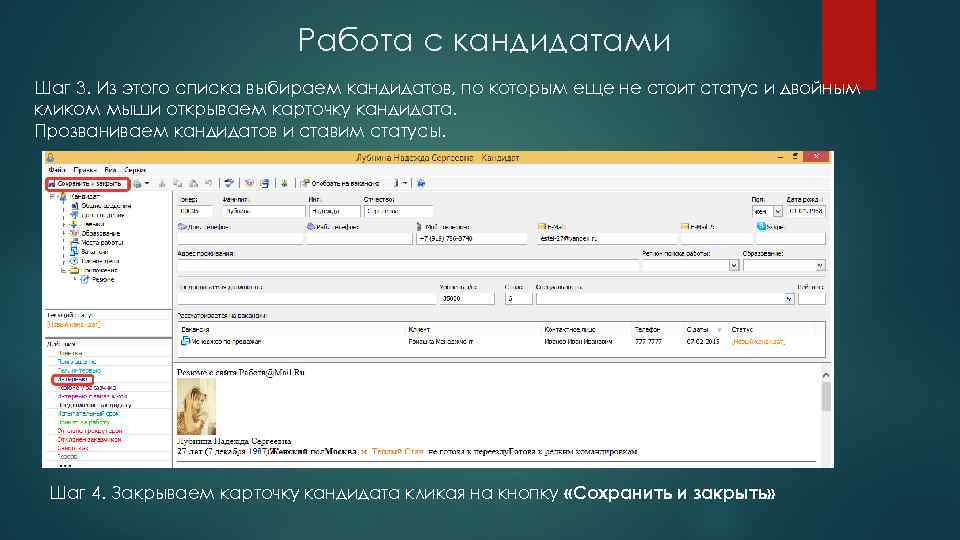Click the Paste icon in the toolbar
The width and height of the screenshot is (960, 540).
point(193,184)
